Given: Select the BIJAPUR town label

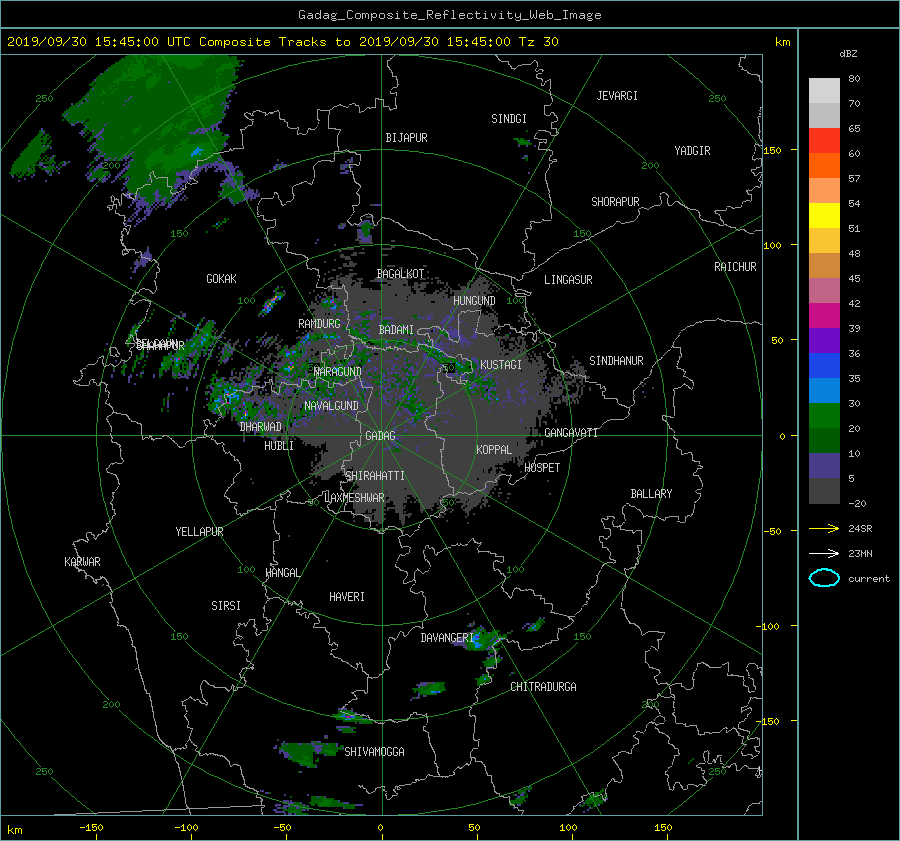Looking at the screenshot, I should [406, 138].
